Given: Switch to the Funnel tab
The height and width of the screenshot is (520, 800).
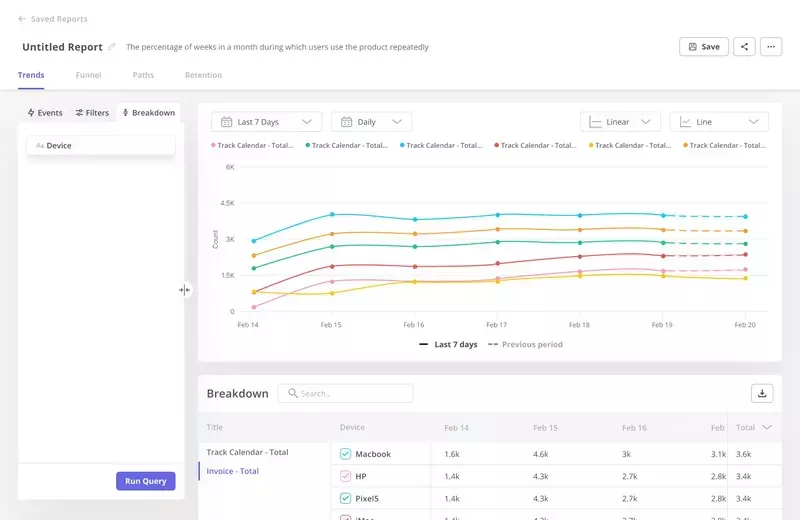Looking at the screenshot, I should coord(88,75).
